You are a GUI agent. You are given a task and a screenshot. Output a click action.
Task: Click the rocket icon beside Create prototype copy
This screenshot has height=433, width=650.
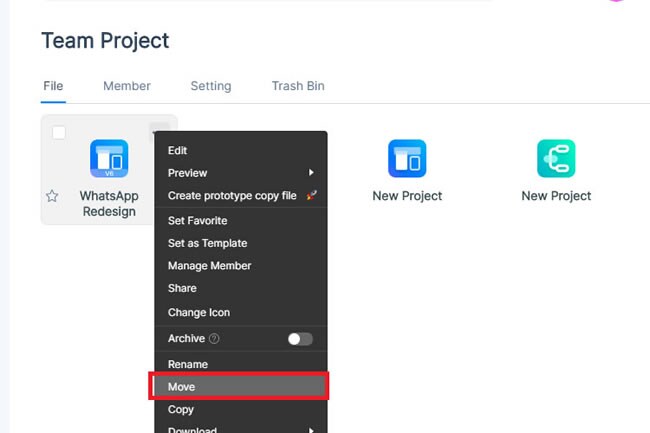tap(311, 196)
